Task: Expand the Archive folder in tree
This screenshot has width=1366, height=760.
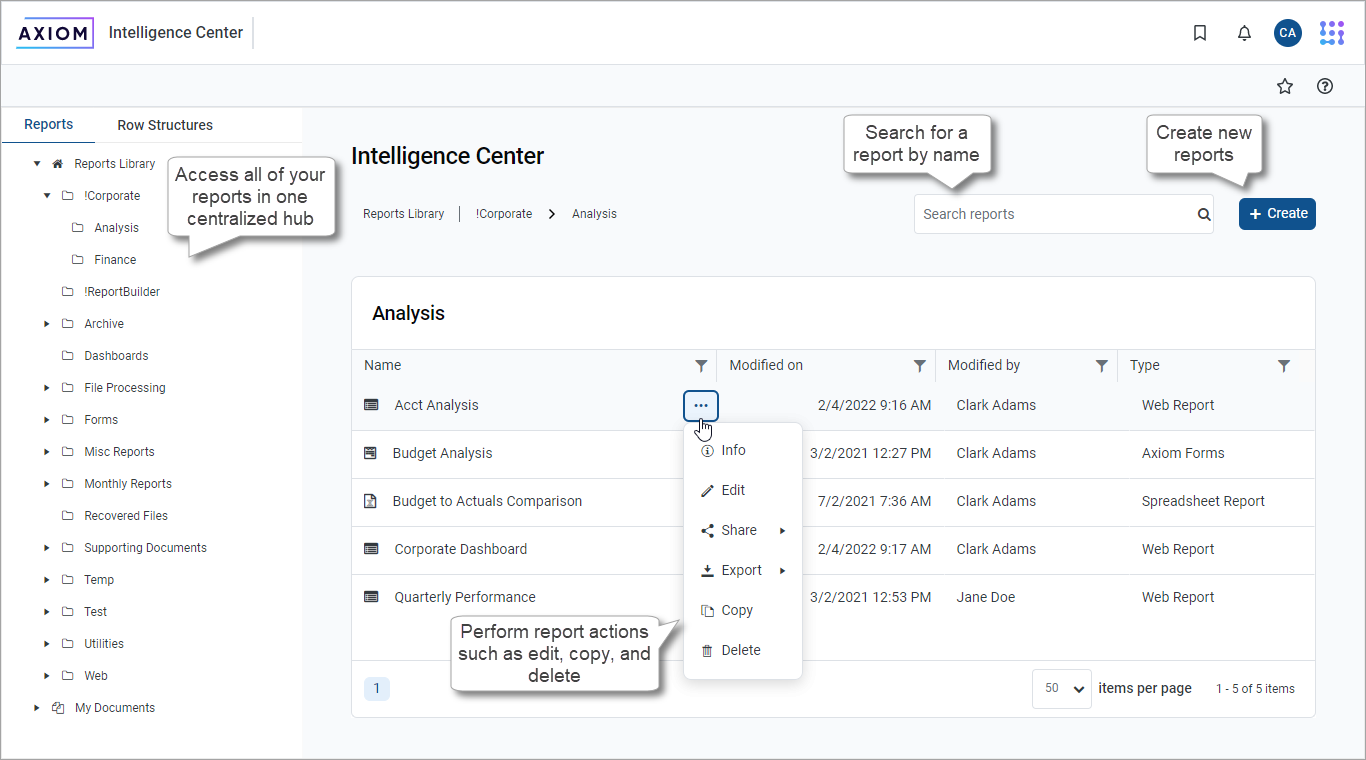Action: tap(47, 324)
